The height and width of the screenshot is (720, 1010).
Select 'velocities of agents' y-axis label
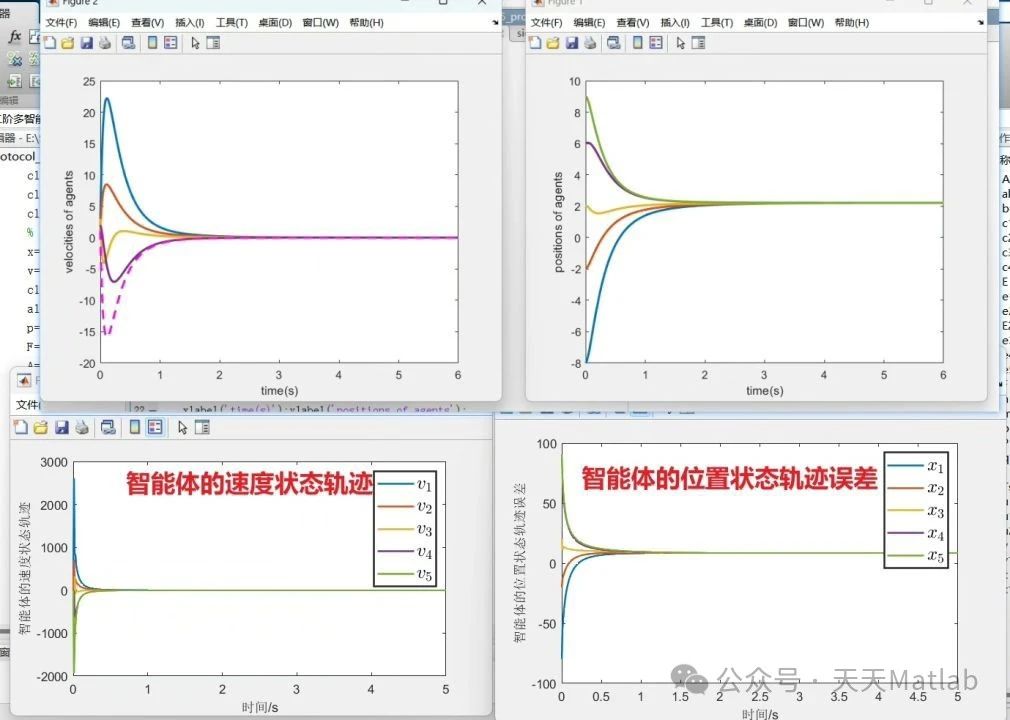click(x=70, y=222)
